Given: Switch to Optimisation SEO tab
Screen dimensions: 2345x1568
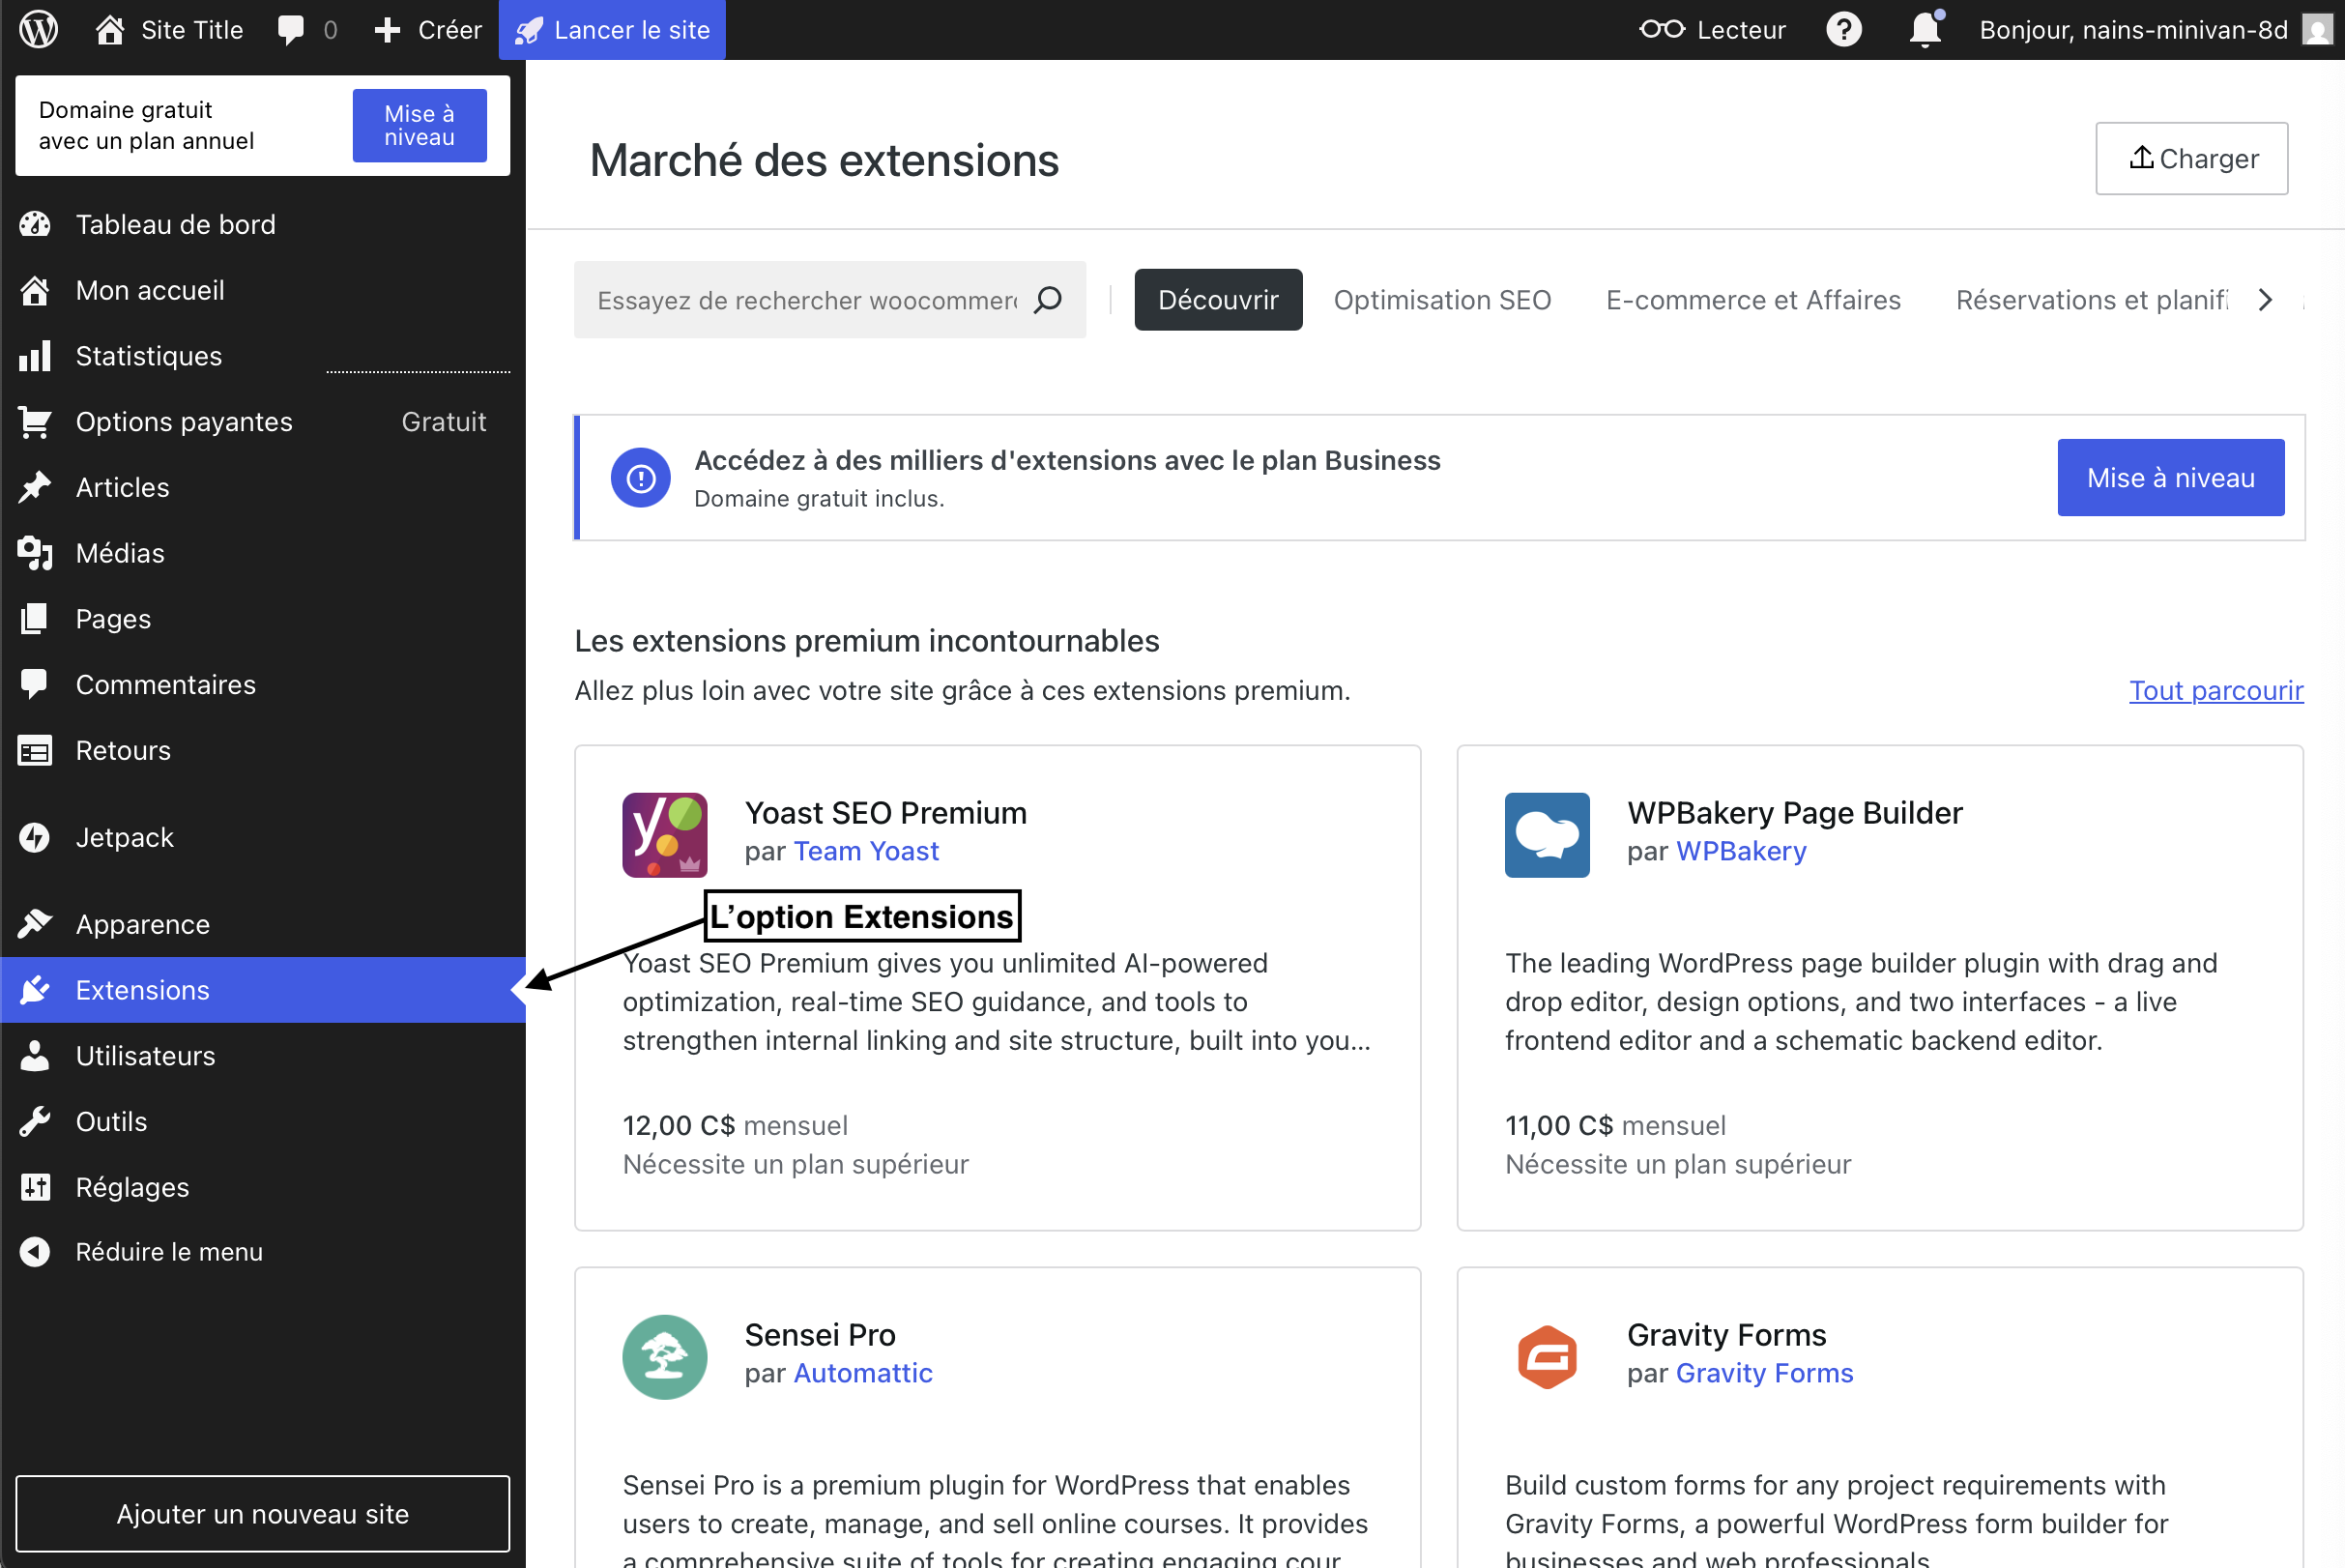Looking at the screenshot, I should [x=1441, y=300].
